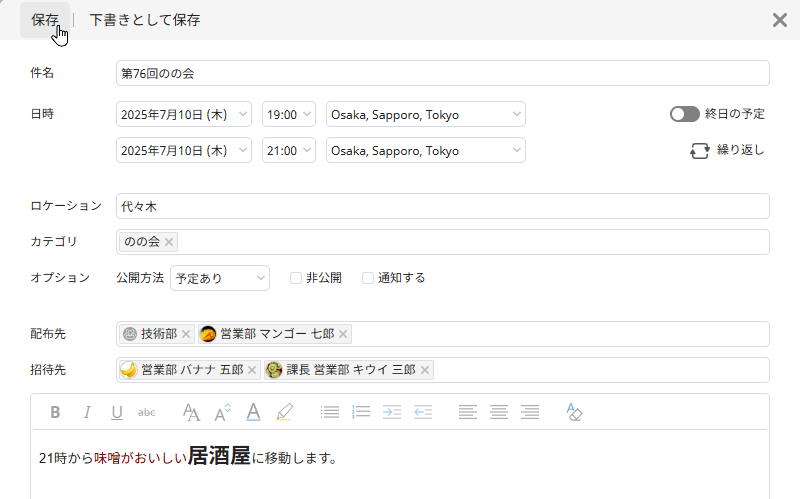Clear formatting eraser icon
Viewport: 800px width, 499px height.
tap(574, 412)
